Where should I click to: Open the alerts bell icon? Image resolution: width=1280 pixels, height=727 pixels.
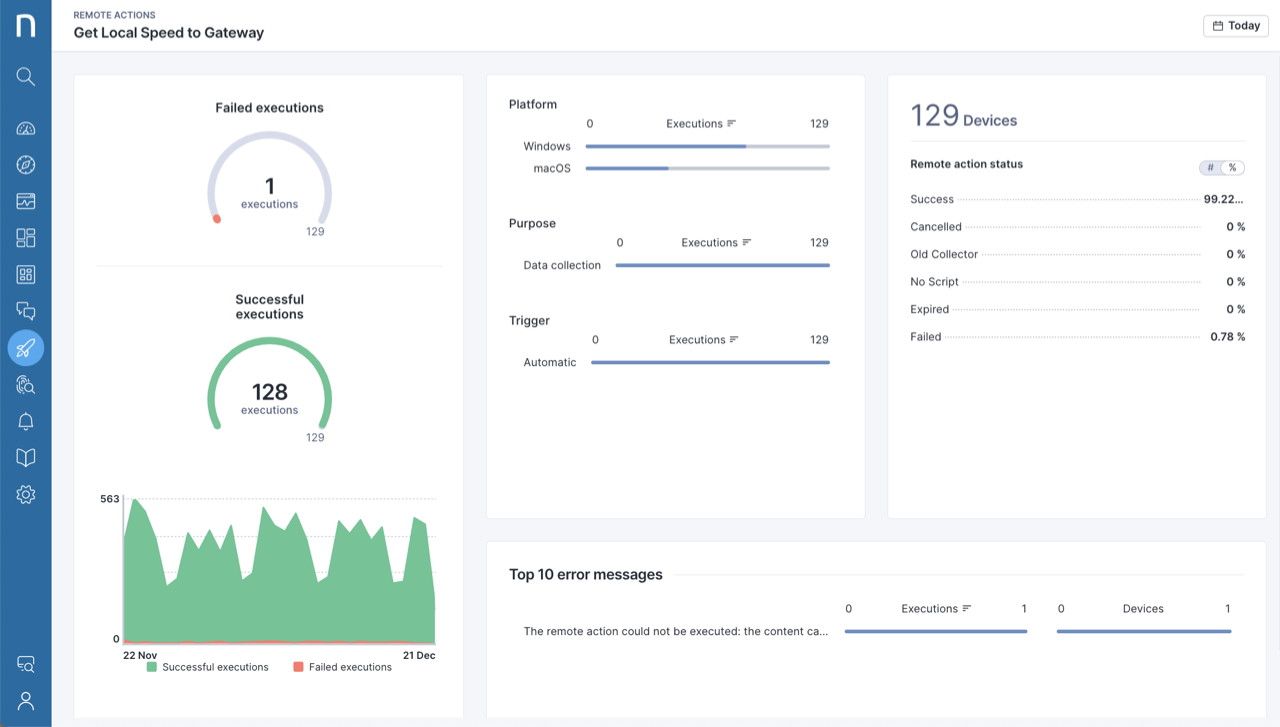(x=26, y=420)
